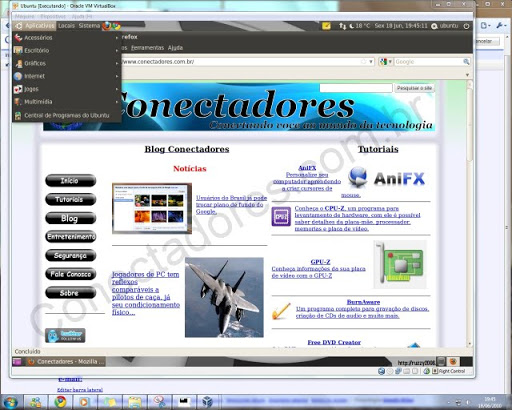Open Chrome from the Windows taskbar
Image resolution: width=512 pixels, height=410 pixels.
(61, 402)
